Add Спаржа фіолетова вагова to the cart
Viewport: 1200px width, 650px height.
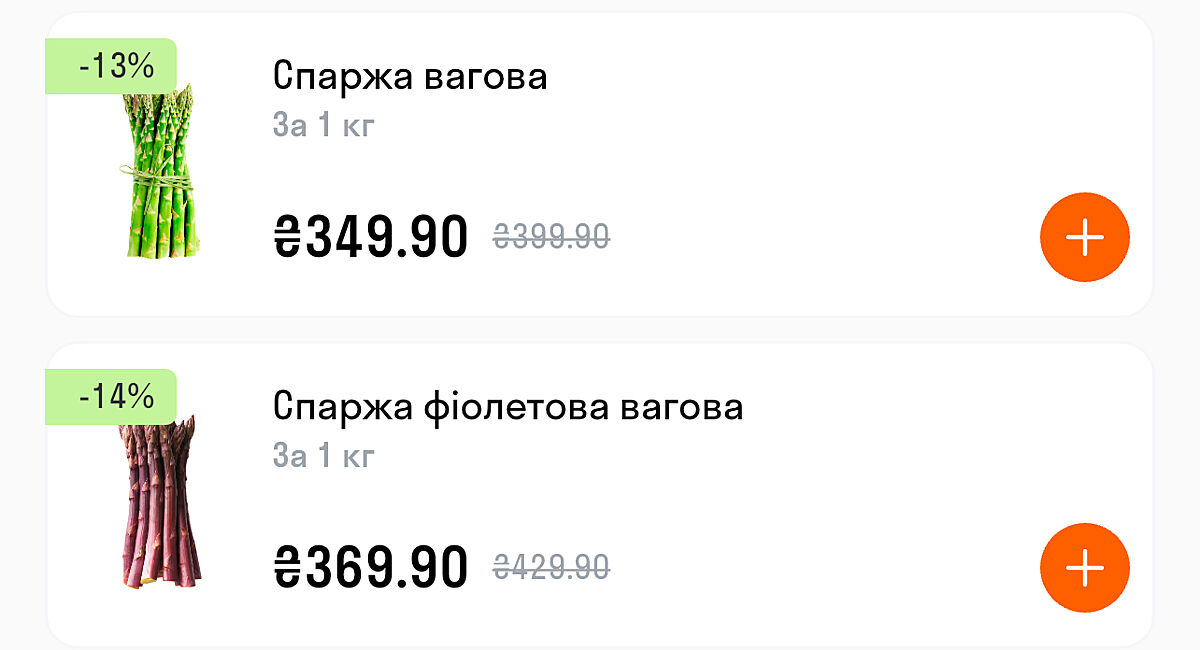click(1084, 568)
